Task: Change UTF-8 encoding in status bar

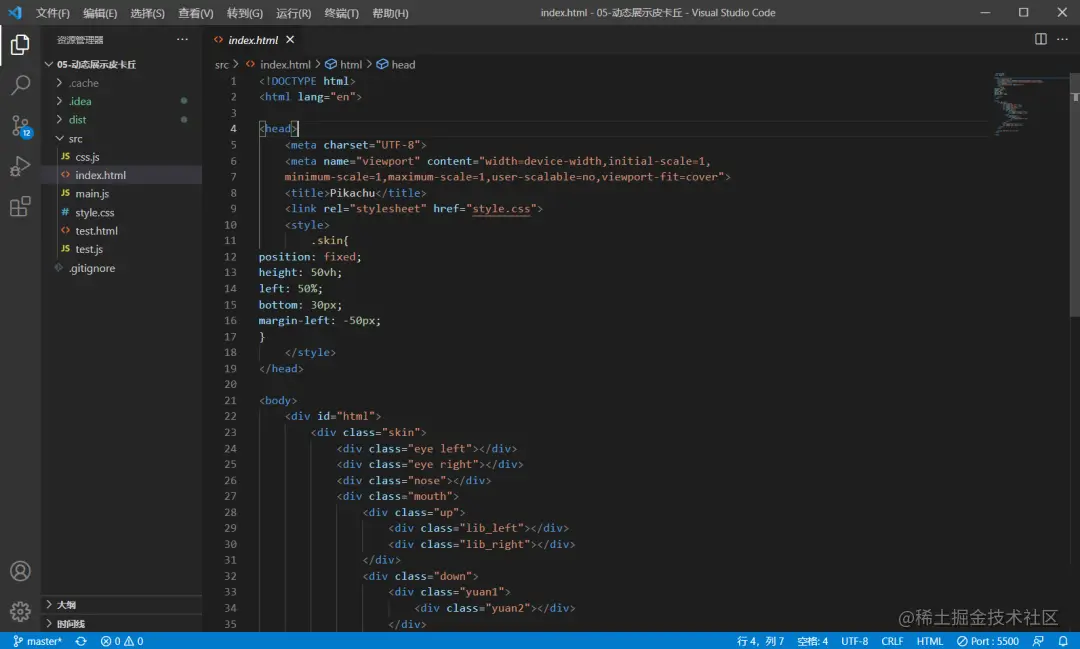Action: tap(854, 641)
